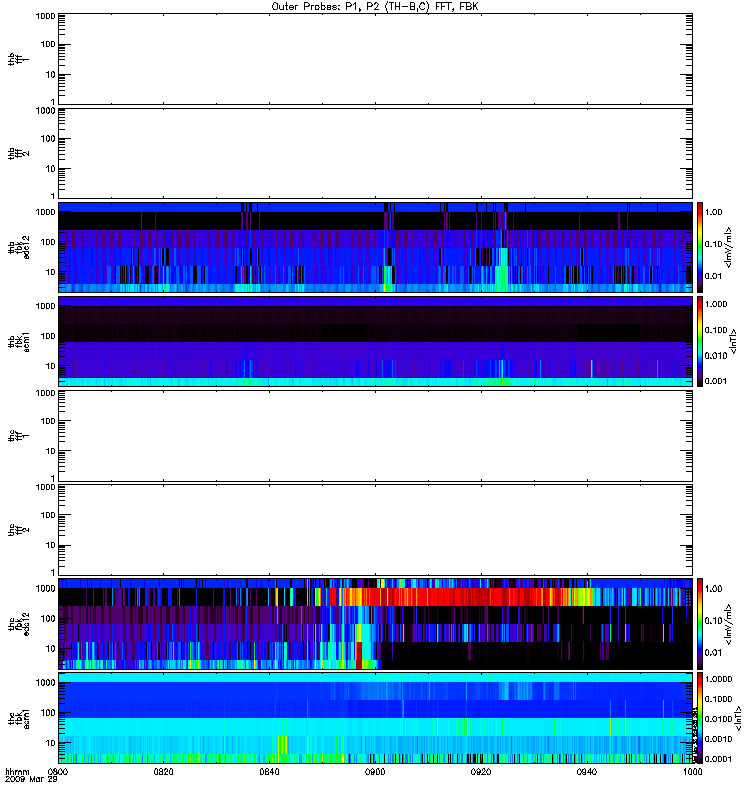The height and width of the screenshot is (800, 750).
Task: Click the 0940 time axis label
Action: 587,772
